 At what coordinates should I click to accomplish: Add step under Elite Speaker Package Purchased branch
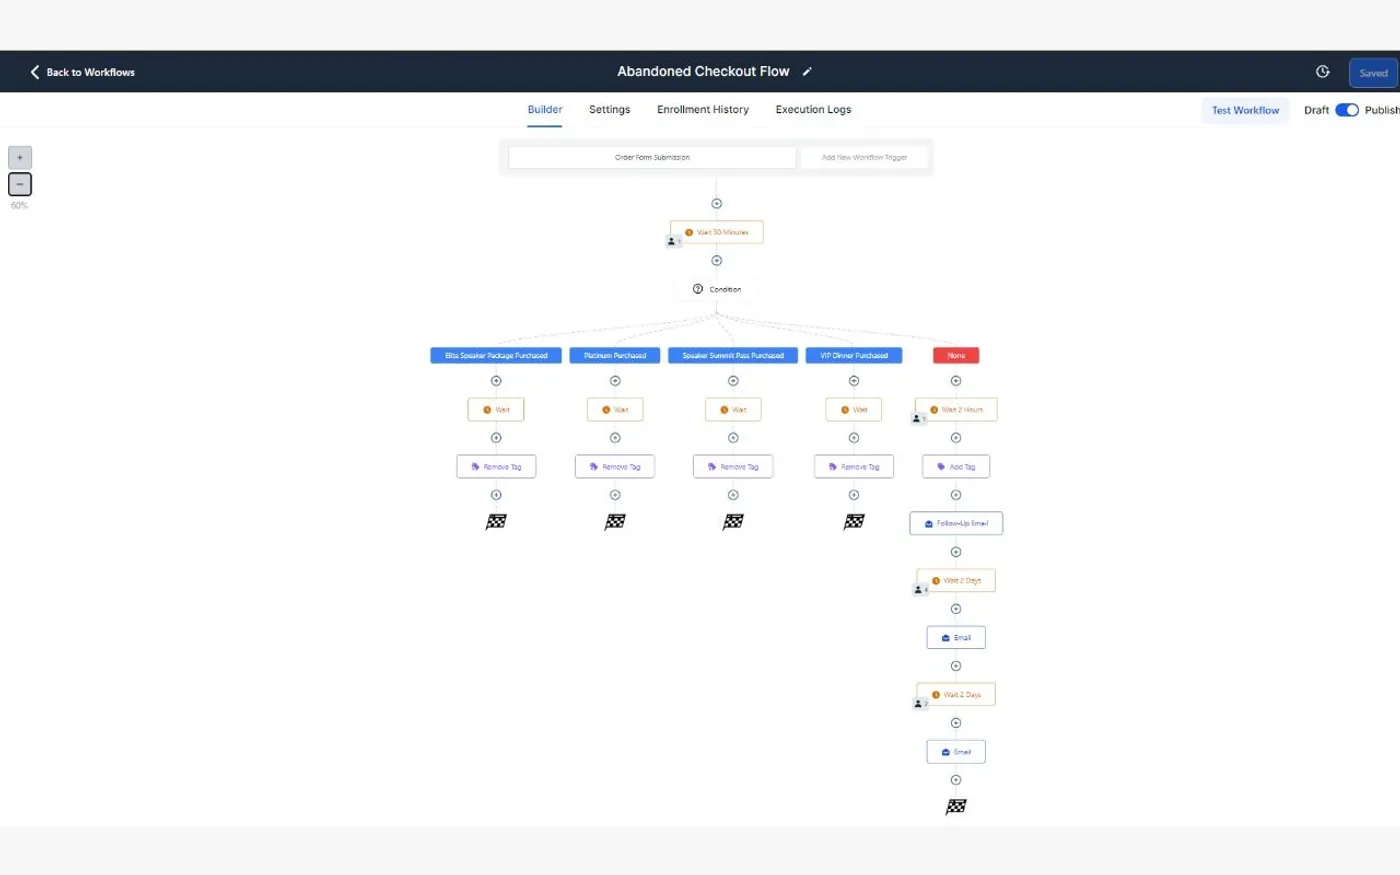click(x=496, y=381)
